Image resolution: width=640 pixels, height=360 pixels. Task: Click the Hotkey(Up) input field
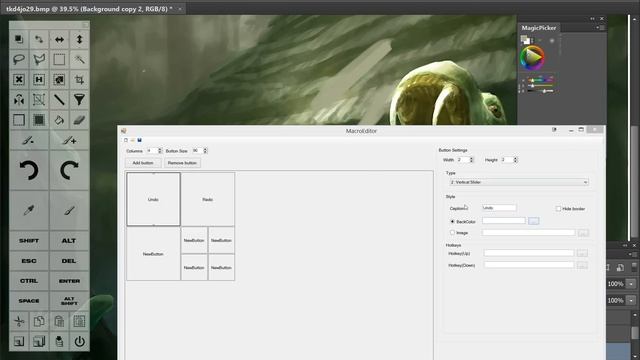pyautogui.click(x=529, y=253)
